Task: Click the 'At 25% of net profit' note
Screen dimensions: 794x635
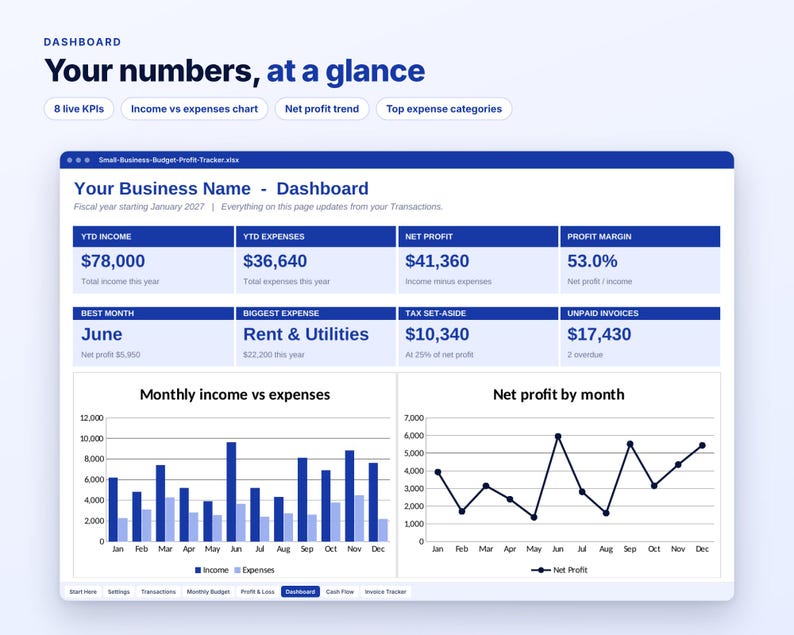Action: (439, 354)
